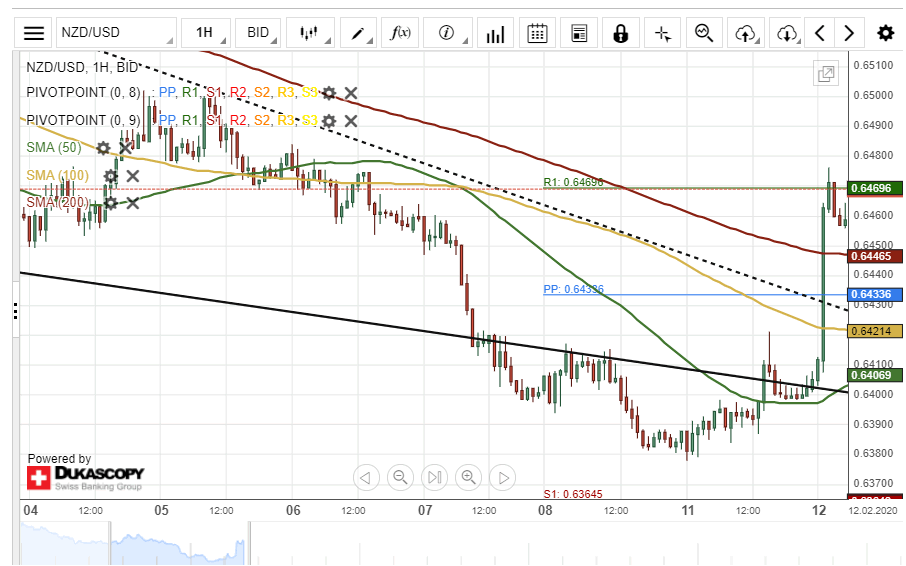Expand the 1H timeframe dropdown
The image size is (906, 566).
click(206, 33)
